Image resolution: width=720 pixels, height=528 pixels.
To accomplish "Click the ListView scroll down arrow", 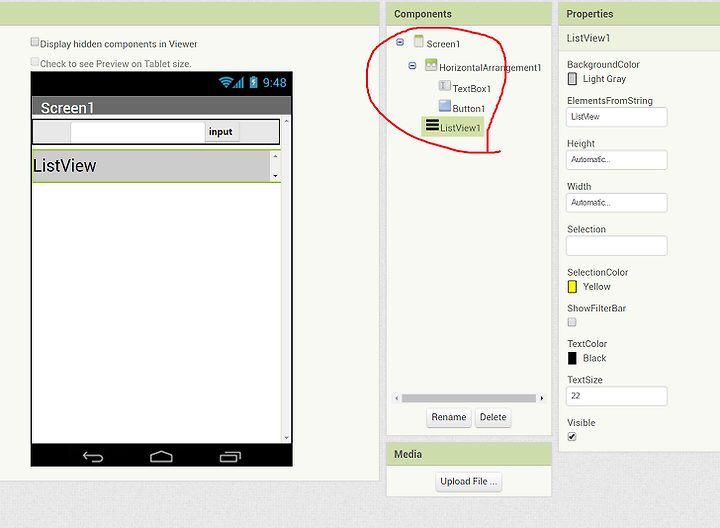I will [x=275, y=176].
